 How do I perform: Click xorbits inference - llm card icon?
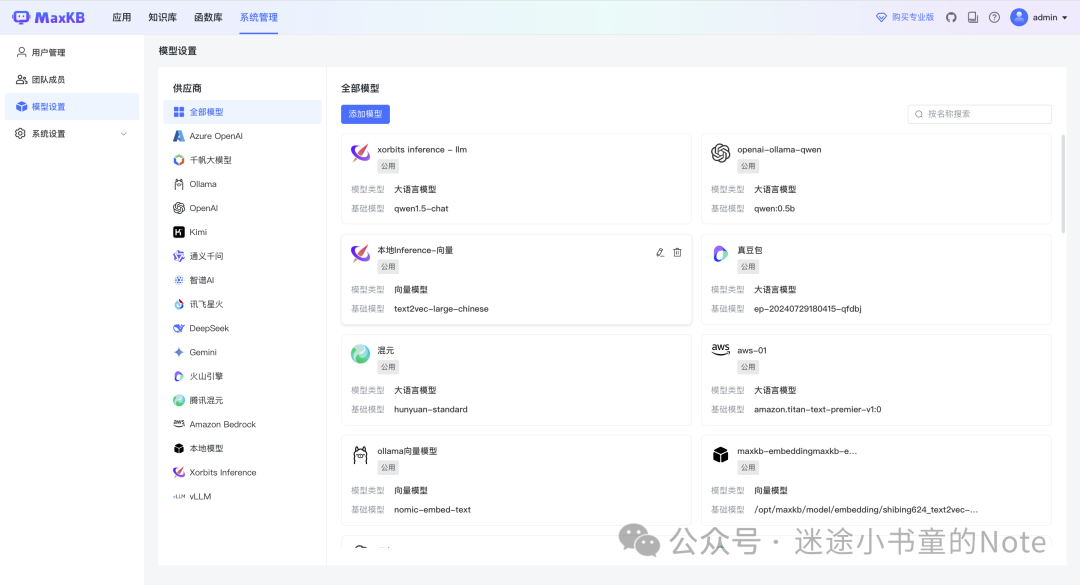click(x=360, y=153)
